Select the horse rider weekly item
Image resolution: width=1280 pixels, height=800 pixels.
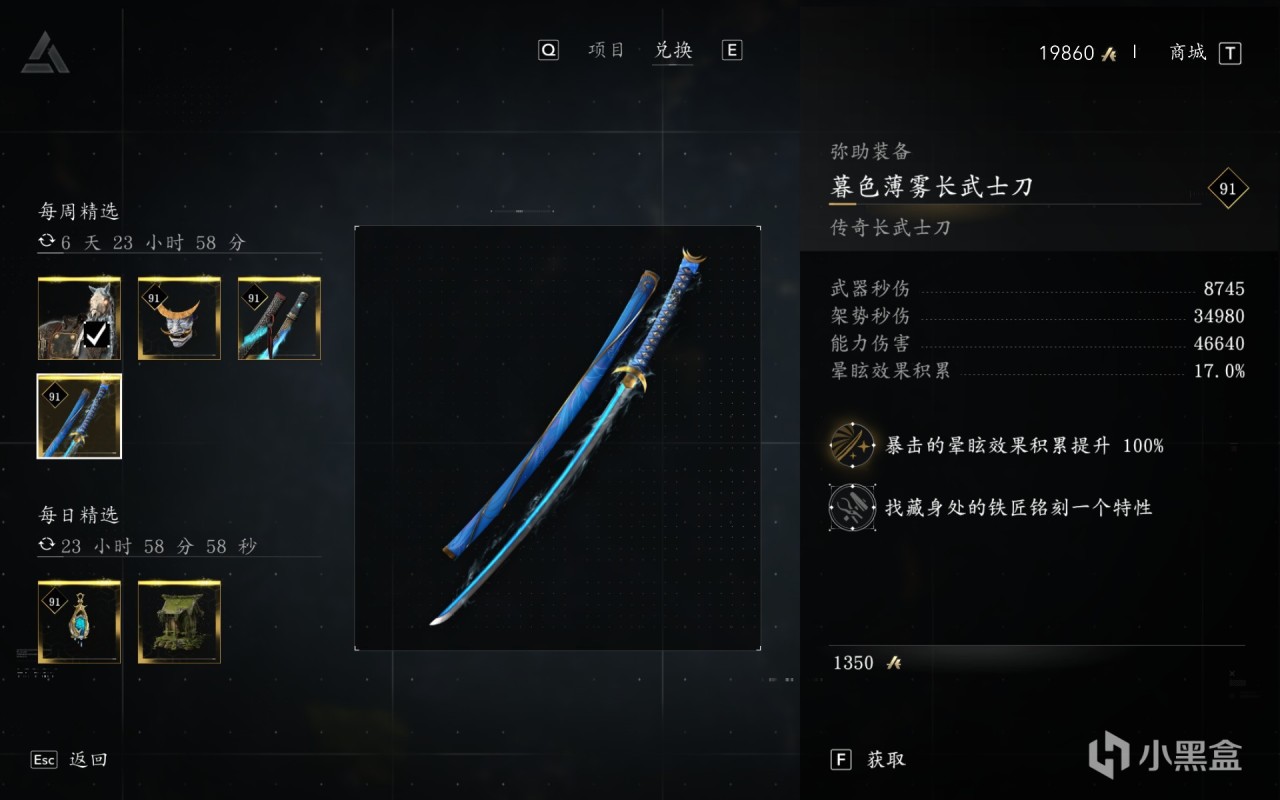(x=79, y=318)
